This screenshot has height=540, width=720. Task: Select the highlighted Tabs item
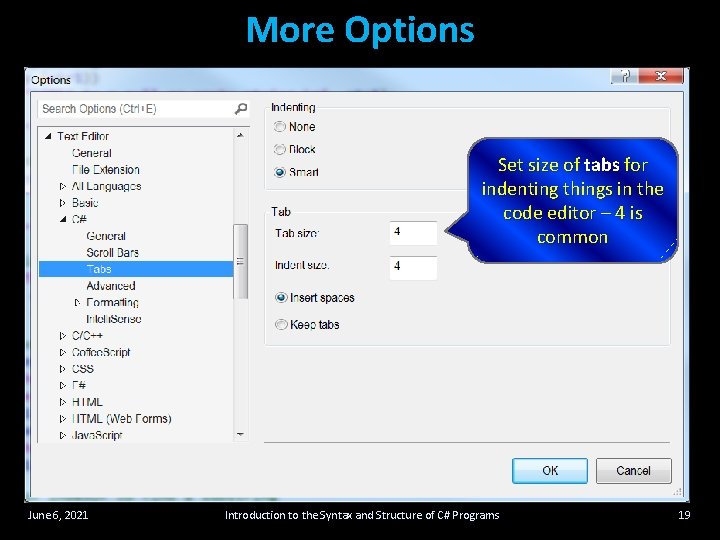point(136,269)
